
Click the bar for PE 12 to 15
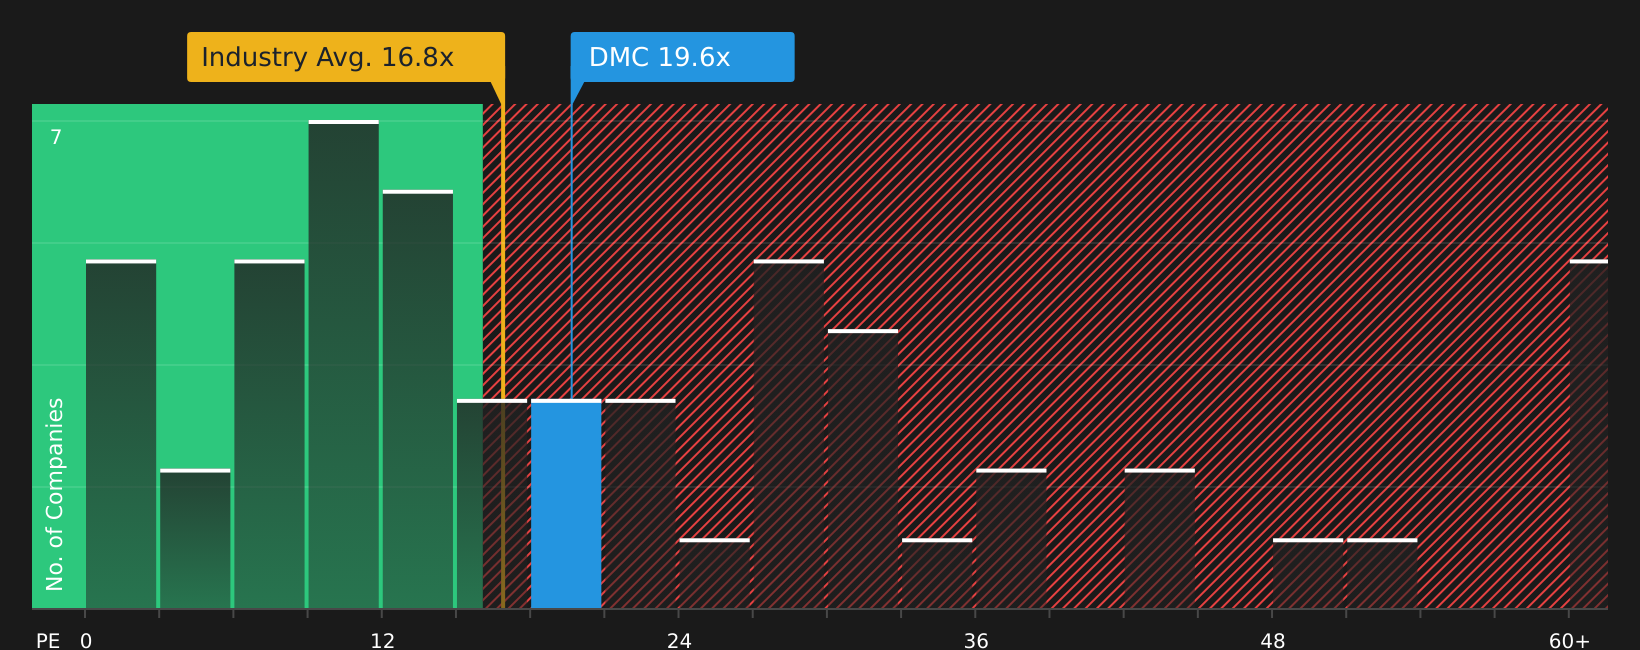pyautogui.click(x=418, y=399)
